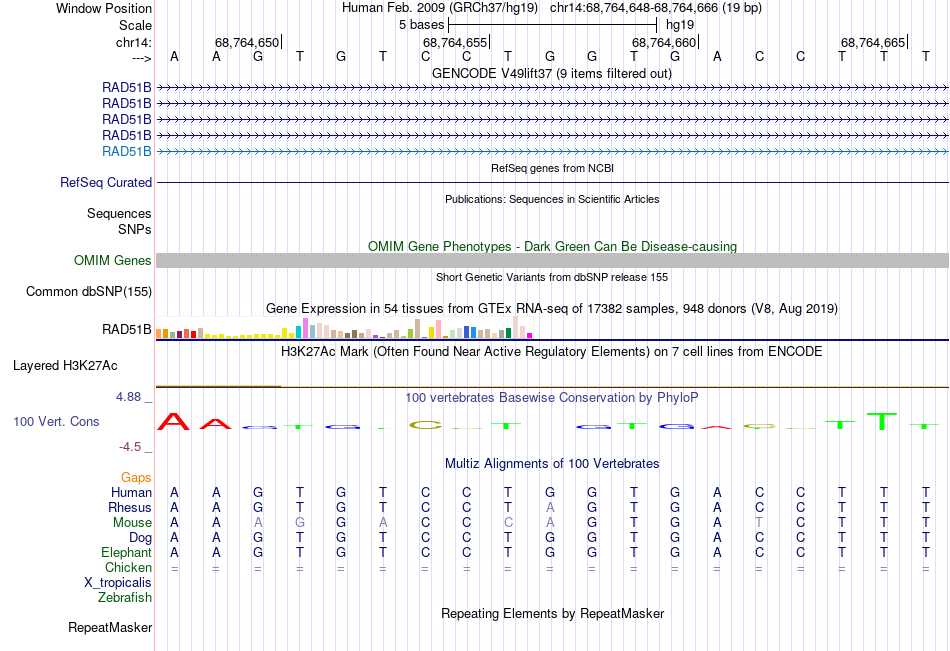Viewport: 950px width, 651px height.
Task: Open Short Genetic Variants from dbSNP title
Action: coord(552,277)
